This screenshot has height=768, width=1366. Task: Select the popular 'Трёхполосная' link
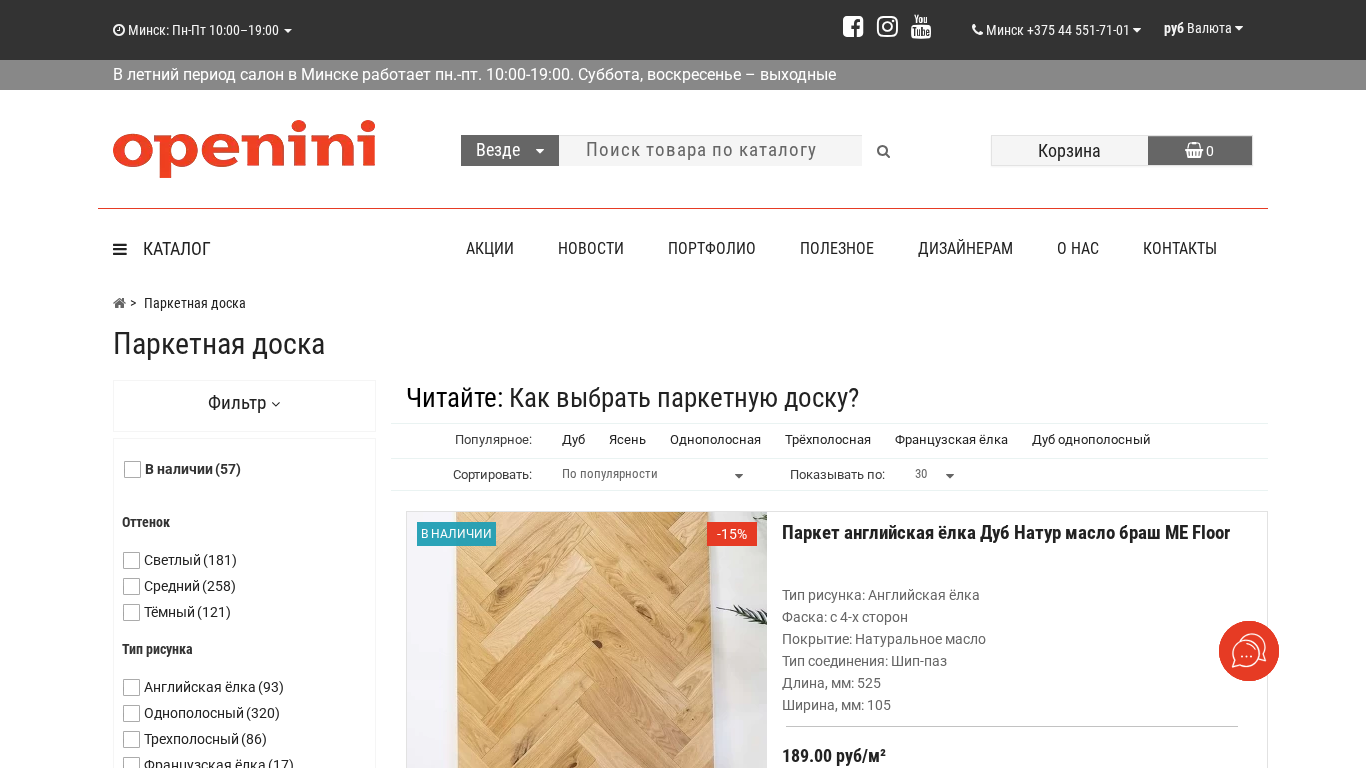[x=828, y=440]
